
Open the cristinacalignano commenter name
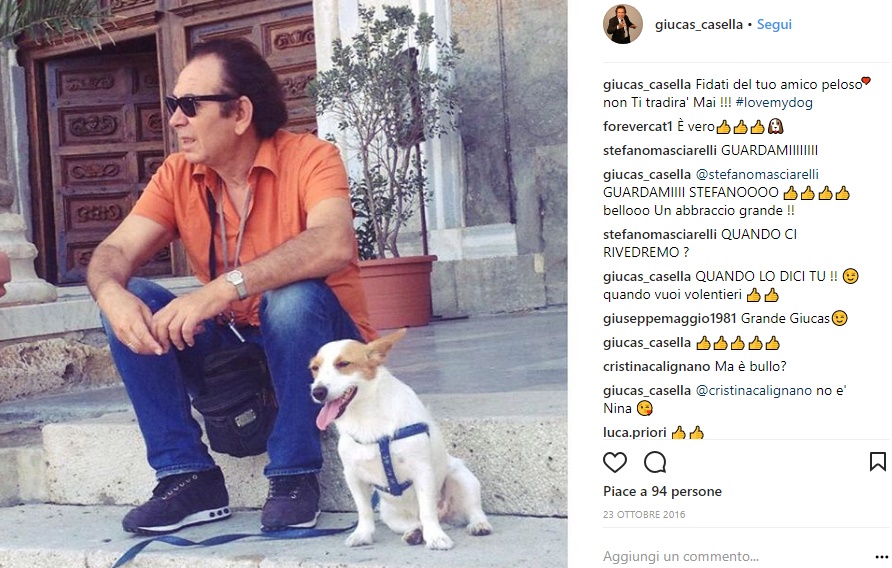pyautogui.click(x=656, y=366)
